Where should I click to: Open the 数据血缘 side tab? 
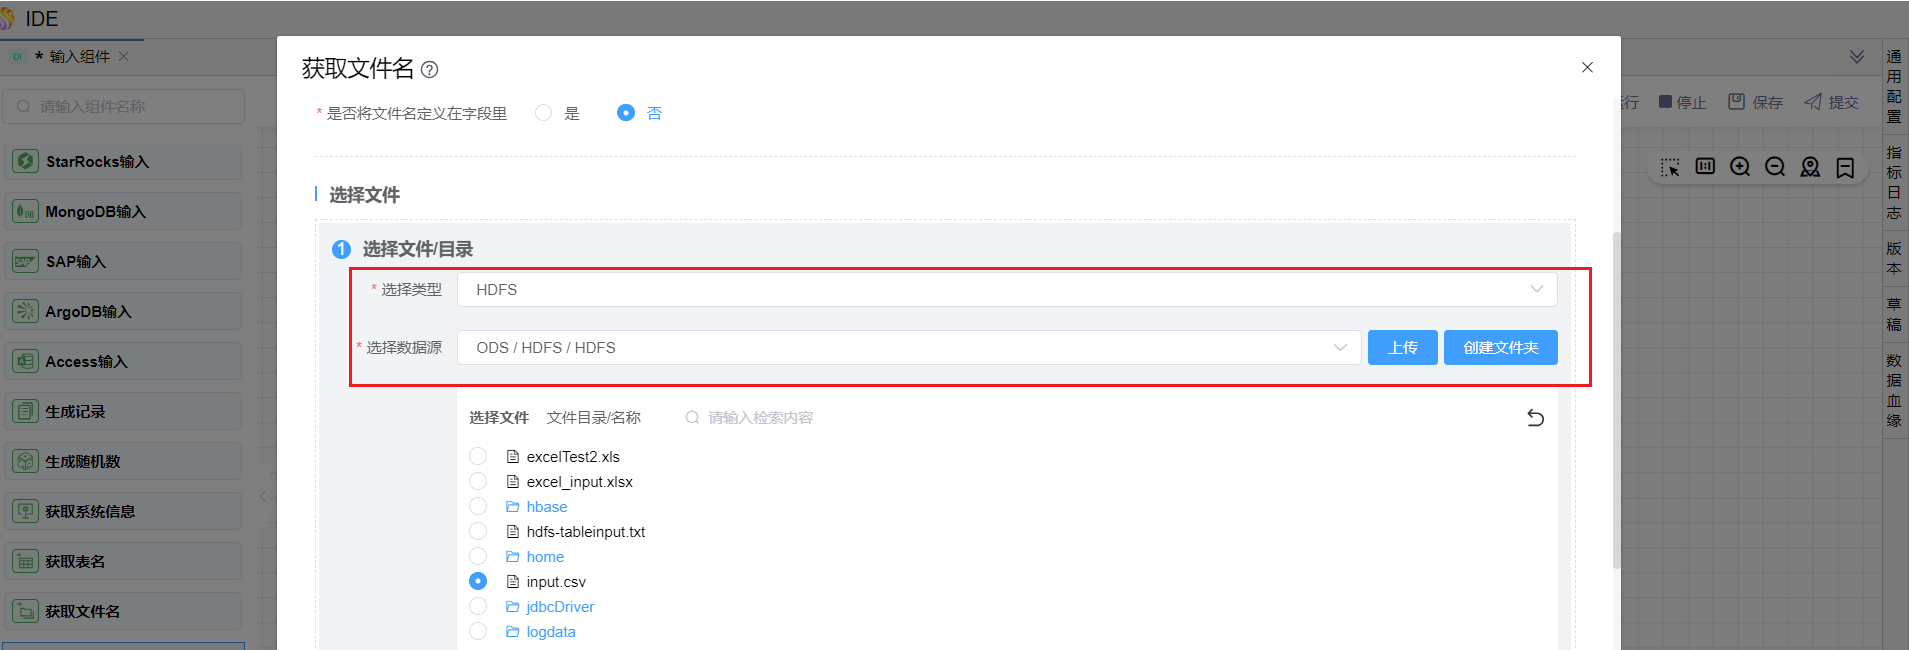(x=1894, y=390)
